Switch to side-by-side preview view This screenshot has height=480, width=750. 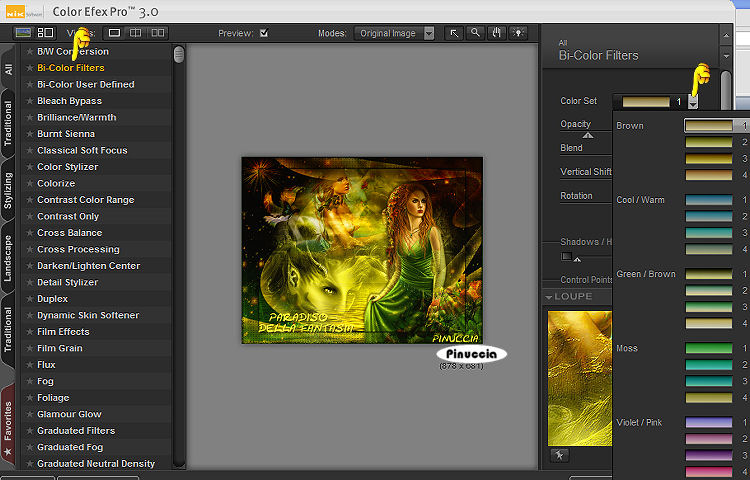click(x=158, y=33)
